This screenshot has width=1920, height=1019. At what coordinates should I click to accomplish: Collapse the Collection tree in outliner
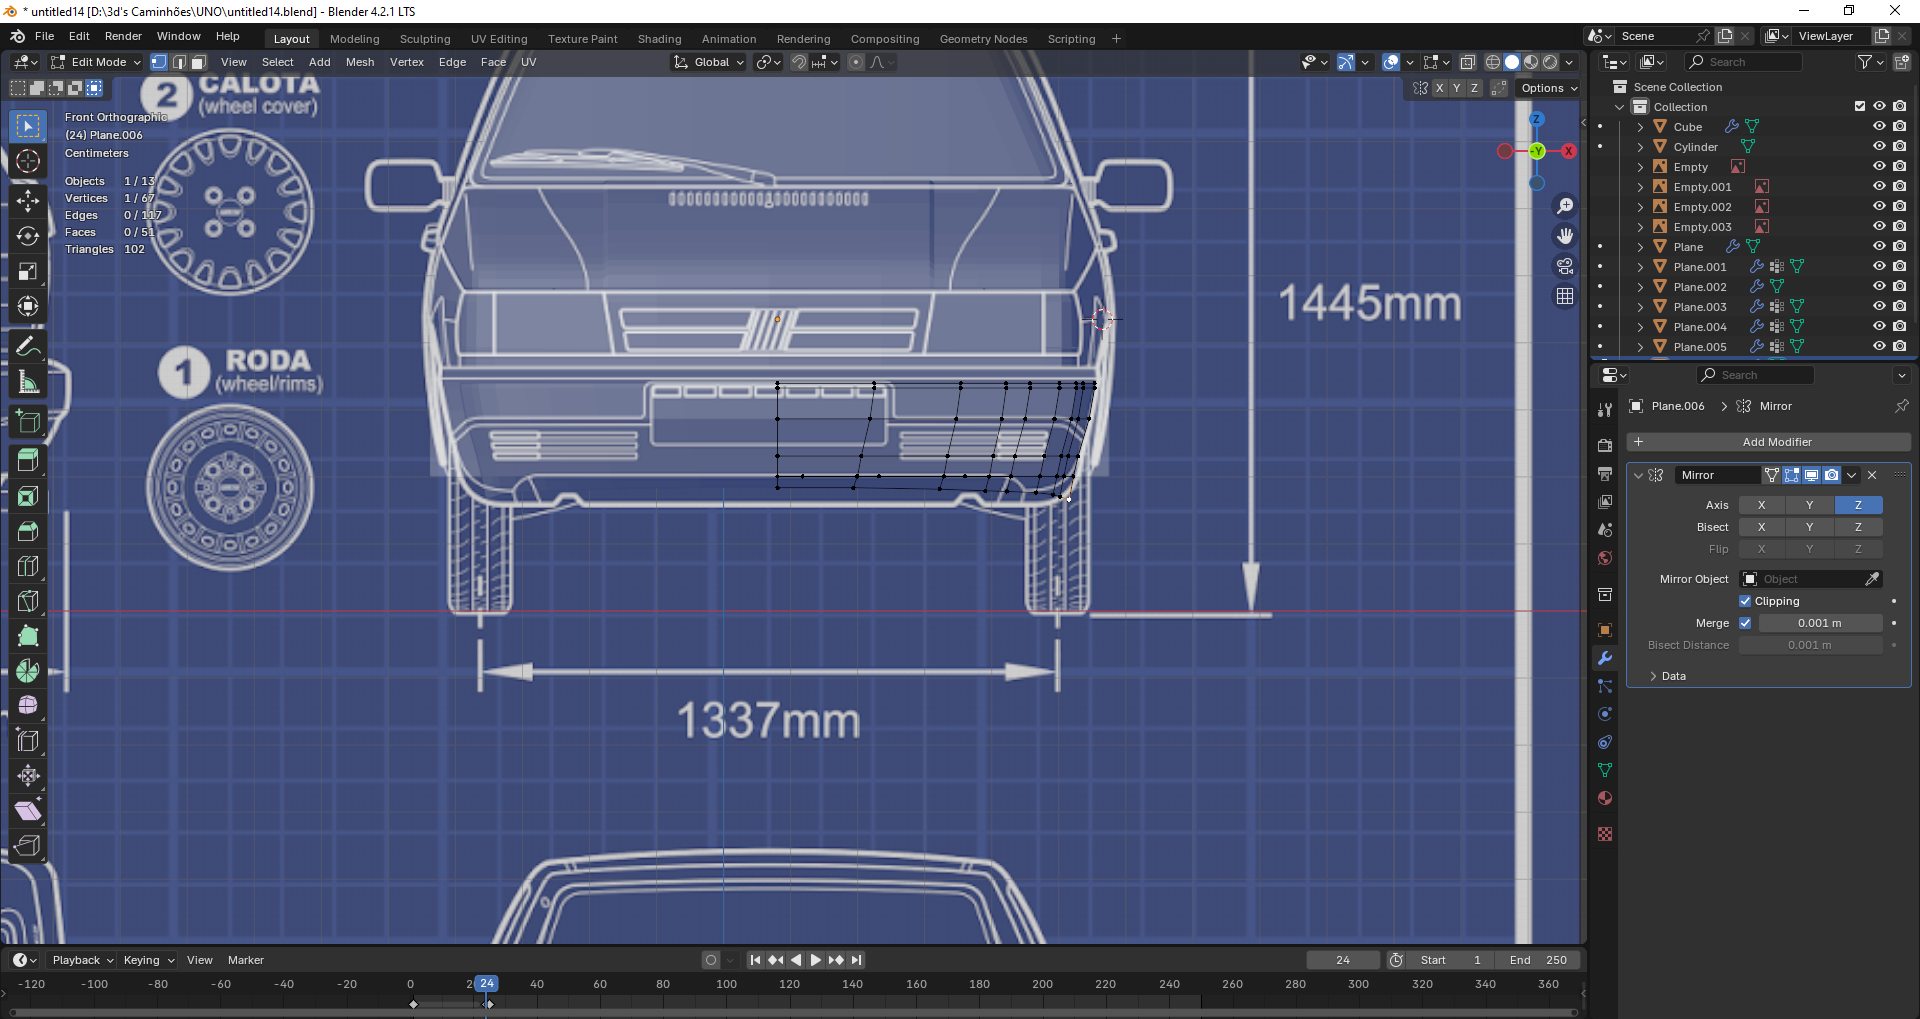(1620, 107)
